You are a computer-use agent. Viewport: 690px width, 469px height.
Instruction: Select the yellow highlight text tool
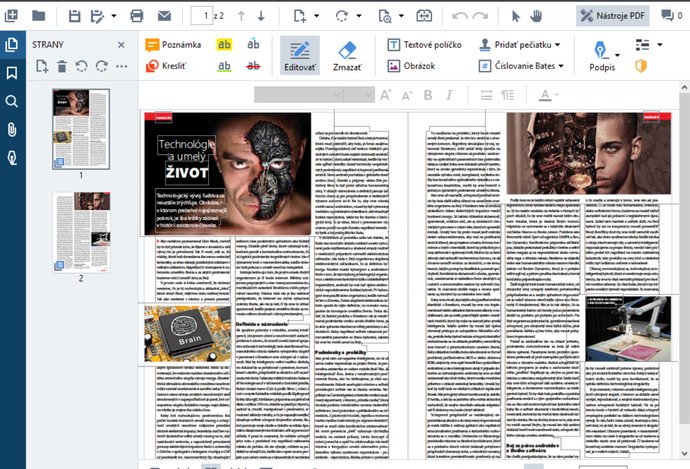[226, 45]
